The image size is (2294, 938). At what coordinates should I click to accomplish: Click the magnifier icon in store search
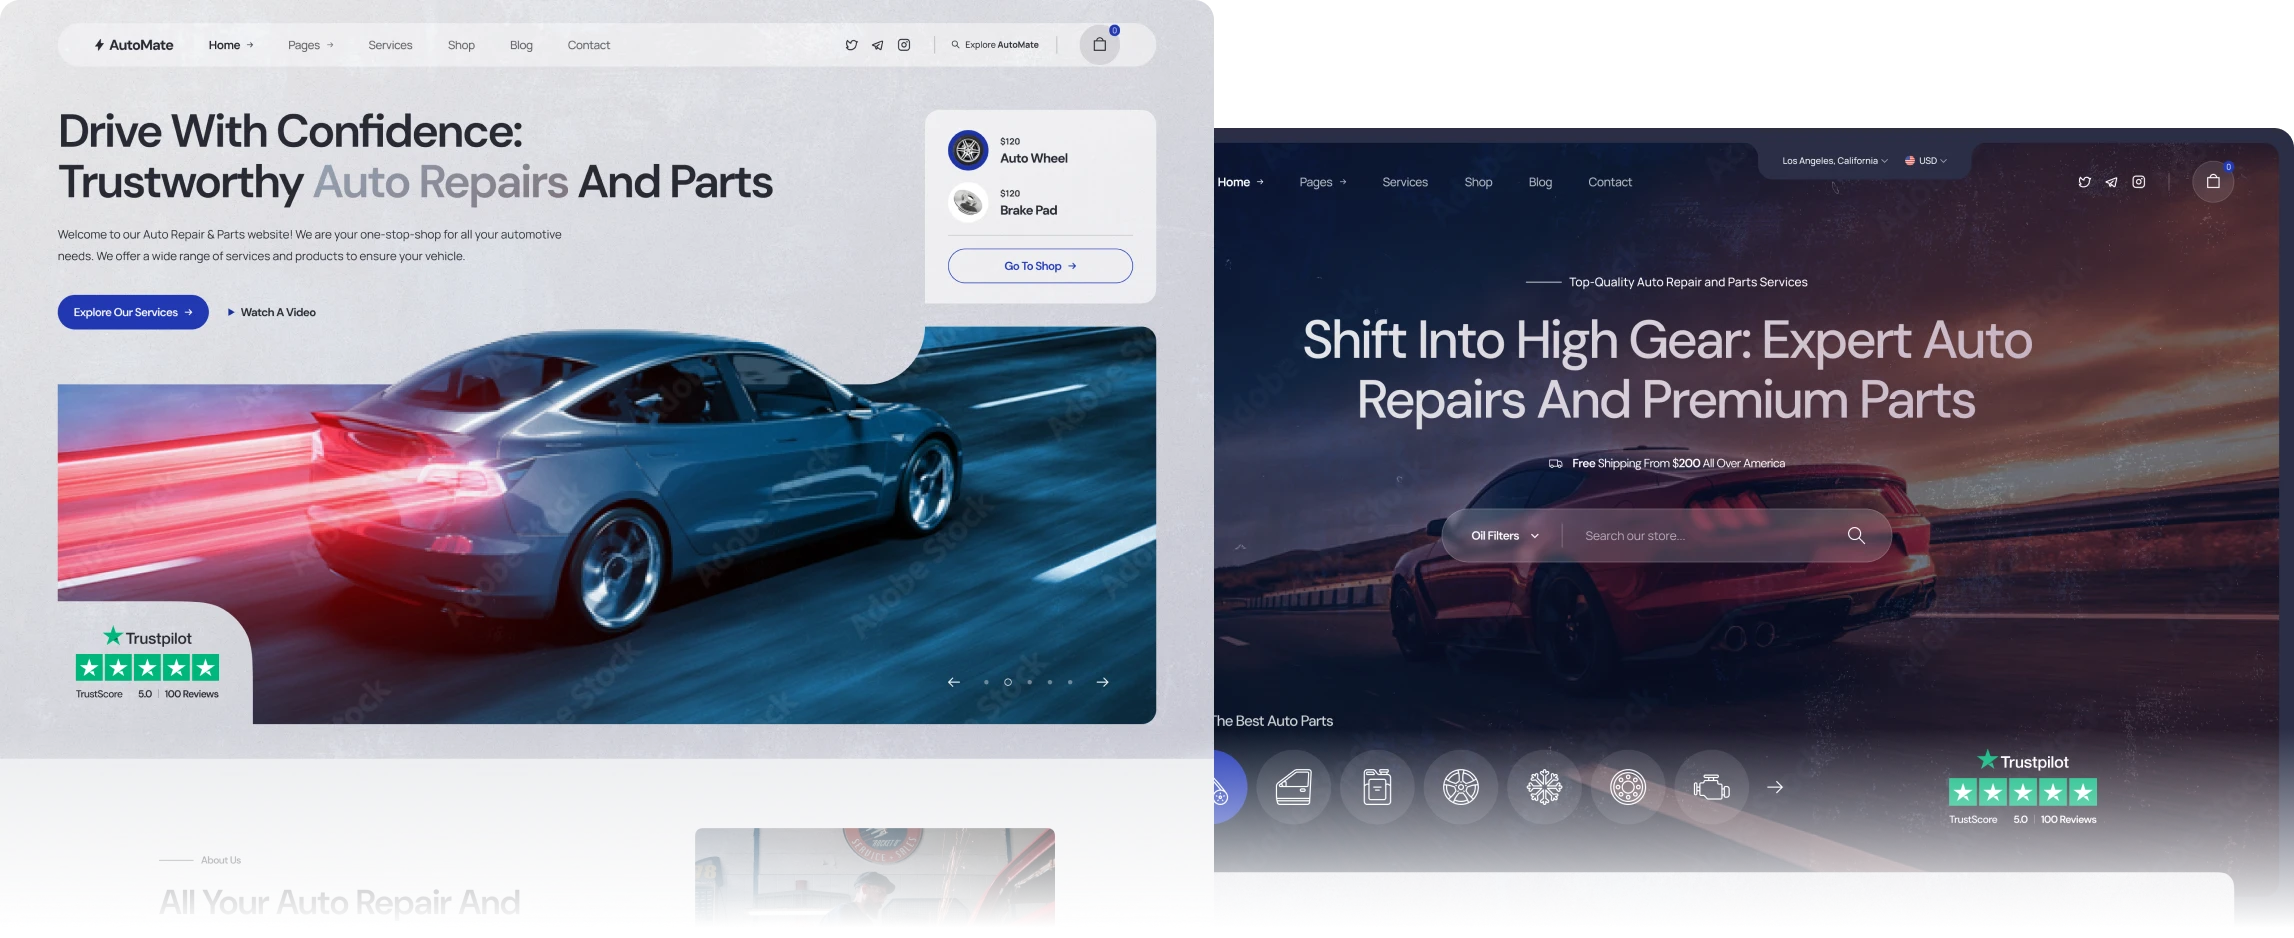click(1856, 536)
